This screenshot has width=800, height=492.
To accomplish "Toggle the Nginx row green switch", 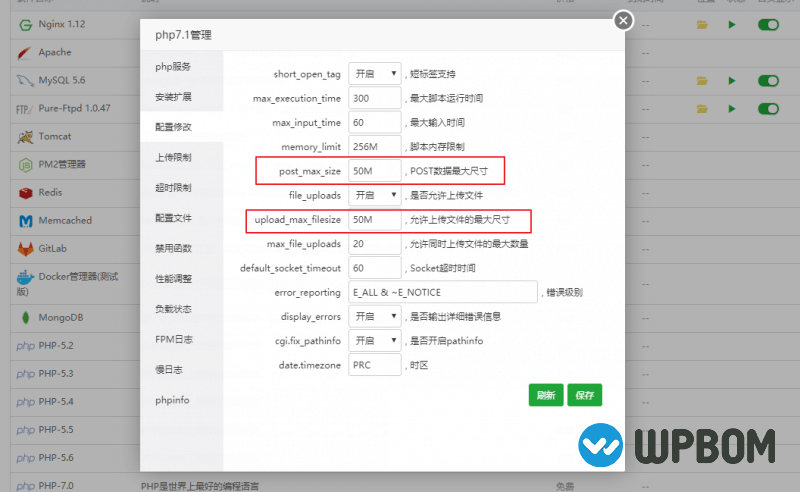I will point(768,24).
